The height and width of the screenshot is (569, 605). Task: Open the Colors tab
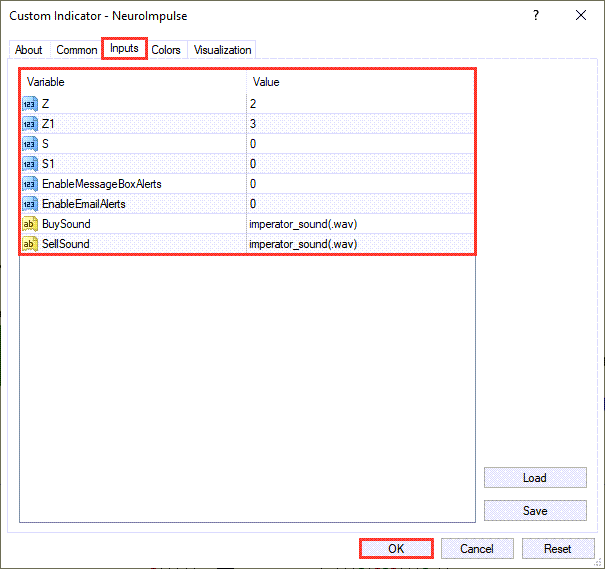pos(166,50)
